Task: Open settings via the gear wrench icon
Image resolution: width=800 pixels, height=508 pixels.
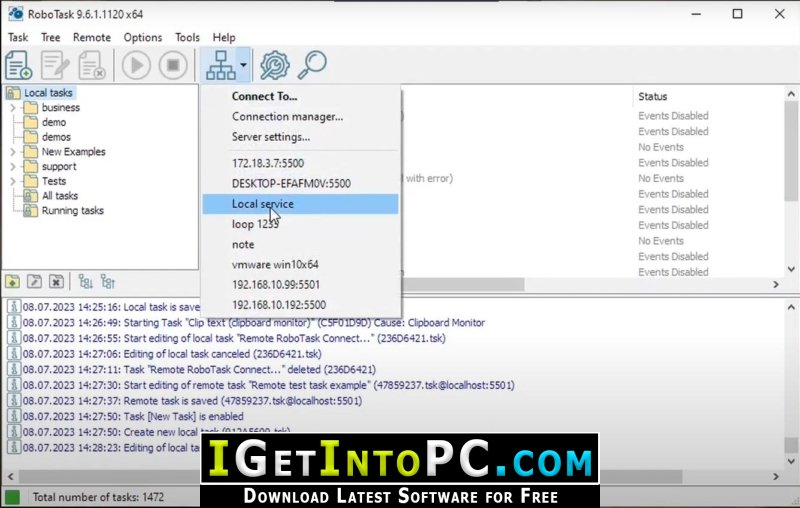Action: (274, 65)
